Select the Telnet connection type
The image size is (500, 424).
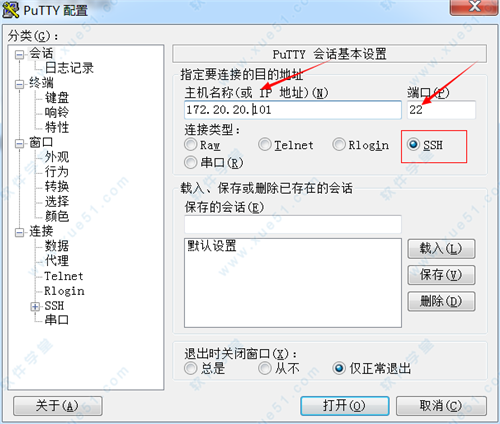[265, 144]
